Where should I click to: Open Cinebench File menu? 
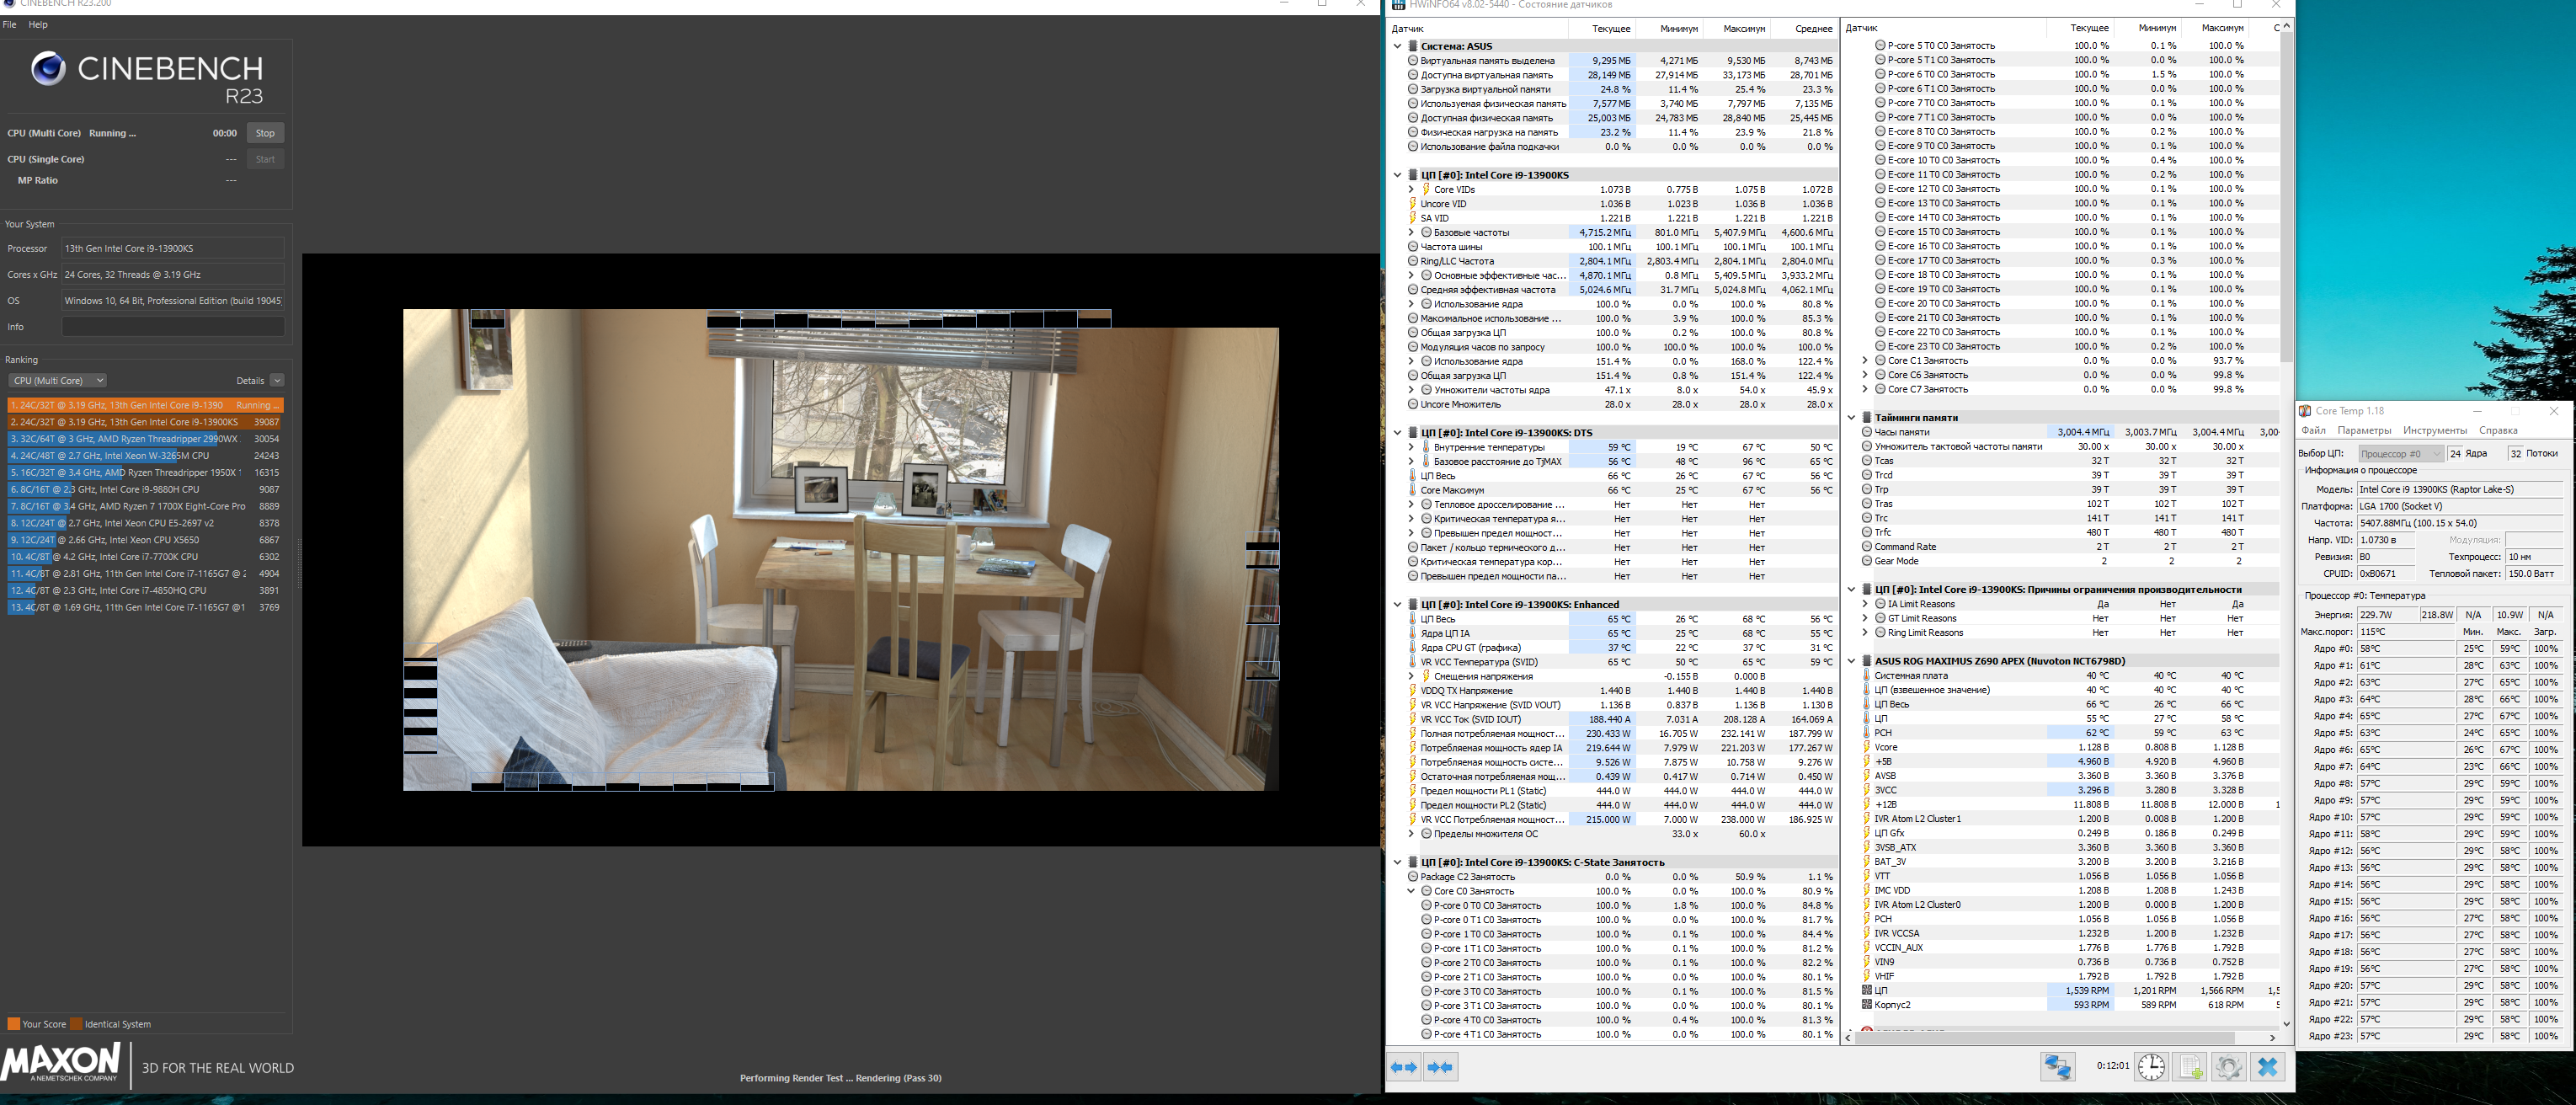10,25
